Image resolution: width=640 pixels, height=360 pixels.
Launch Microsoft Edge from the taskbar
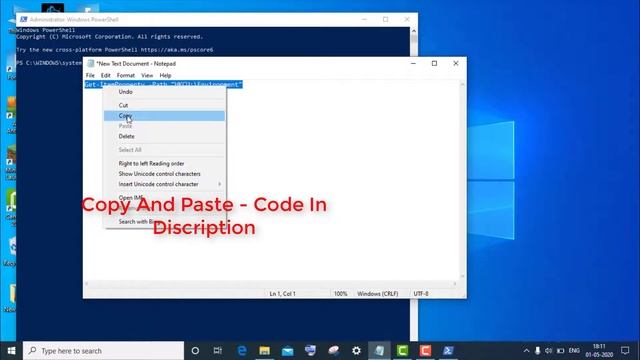coord(242,351)
